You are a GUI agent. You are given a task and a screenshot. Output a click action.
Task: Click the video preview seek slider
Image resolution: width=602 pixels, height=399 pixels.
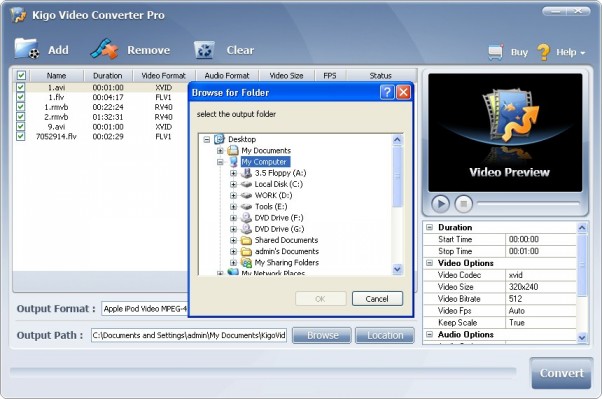pyautogui.click(x=528, y=204)
